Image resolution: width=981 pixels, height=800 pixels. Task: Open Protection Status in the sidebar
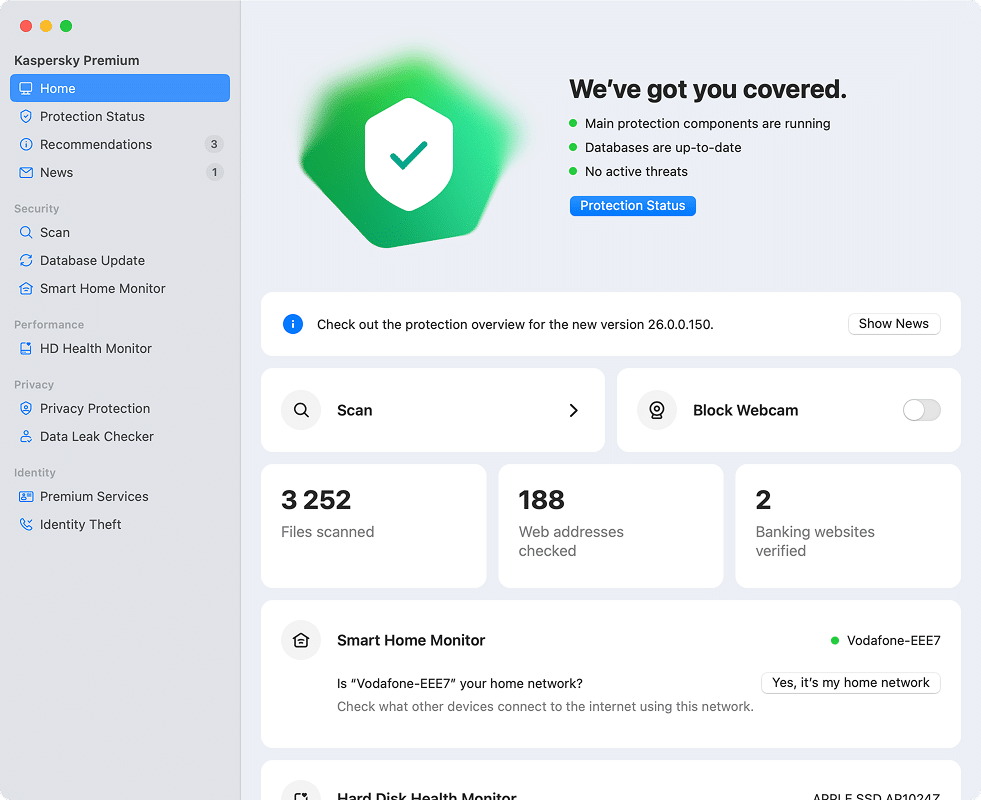click(x=120, y=116)
